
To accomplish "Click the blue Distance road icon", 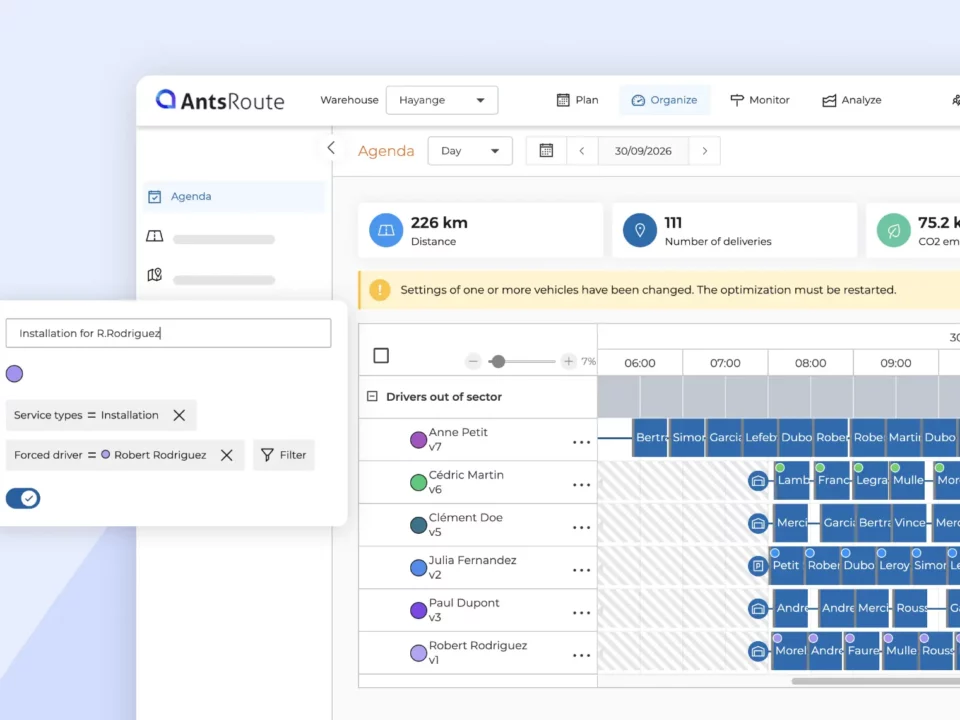I will click(386, 230).
